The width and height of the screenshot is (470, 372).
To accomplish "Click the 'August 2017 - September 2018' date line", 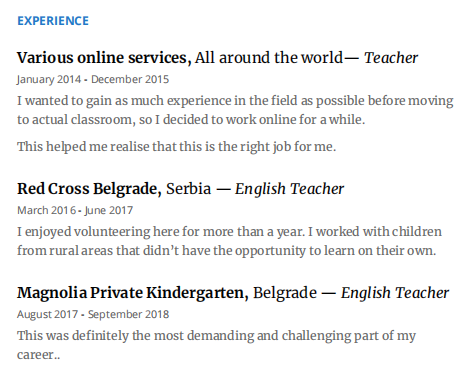I will pos(93,314).
